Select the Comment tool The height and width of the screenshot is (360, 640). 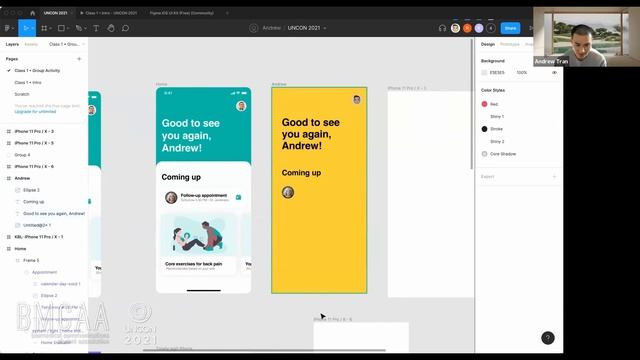125,28
